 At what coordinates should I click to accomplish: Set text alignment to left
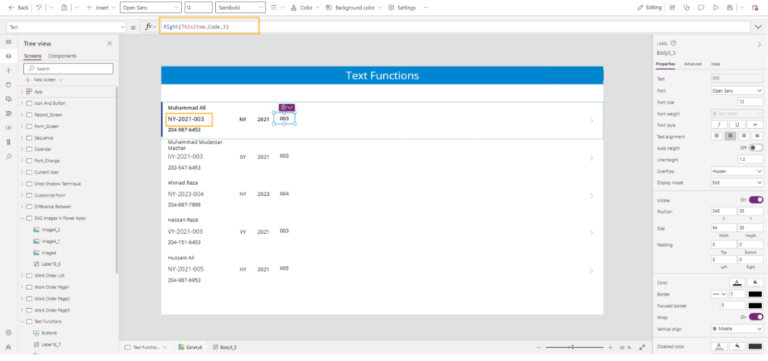(x=717, y=136)
